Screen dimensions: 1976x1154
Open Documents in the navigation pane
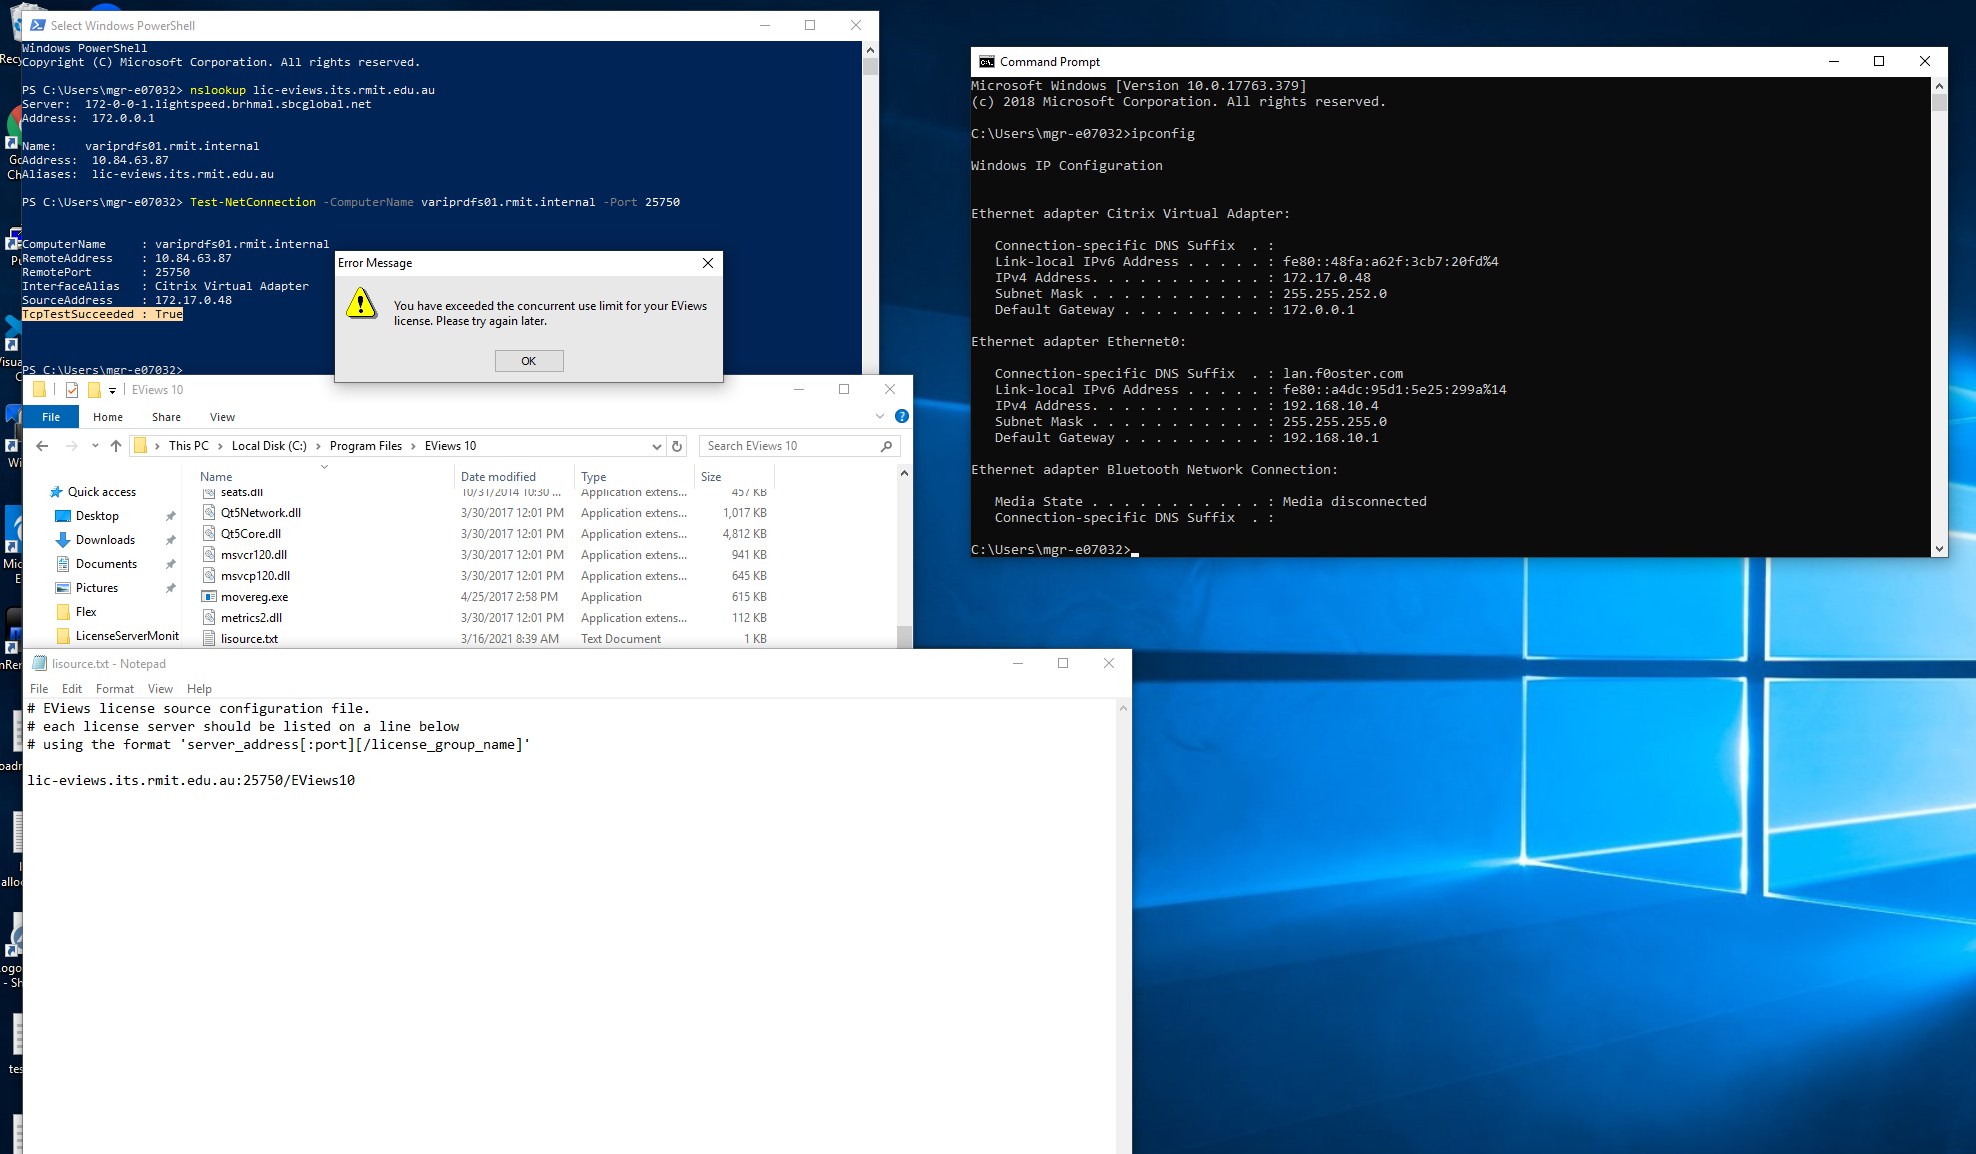click(x=106, y=564)
